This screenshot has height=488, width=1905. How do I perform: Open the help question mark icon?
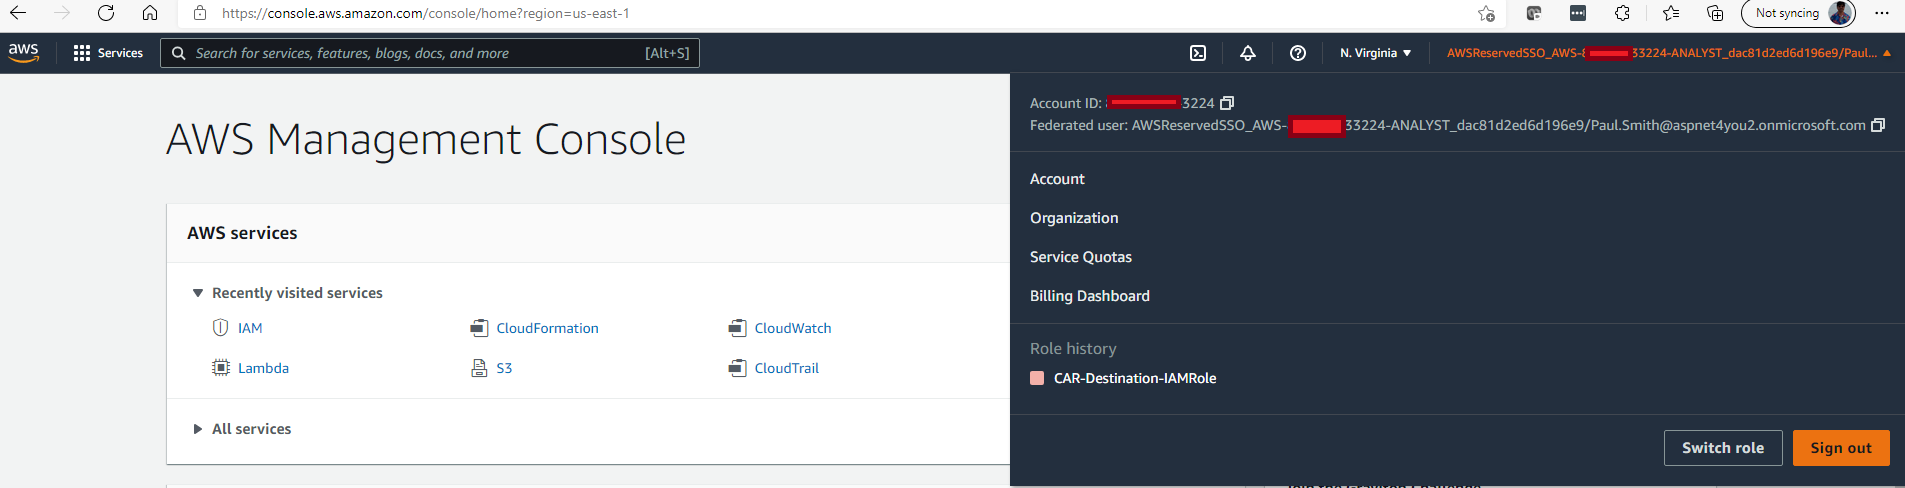tap(1298, 53)
